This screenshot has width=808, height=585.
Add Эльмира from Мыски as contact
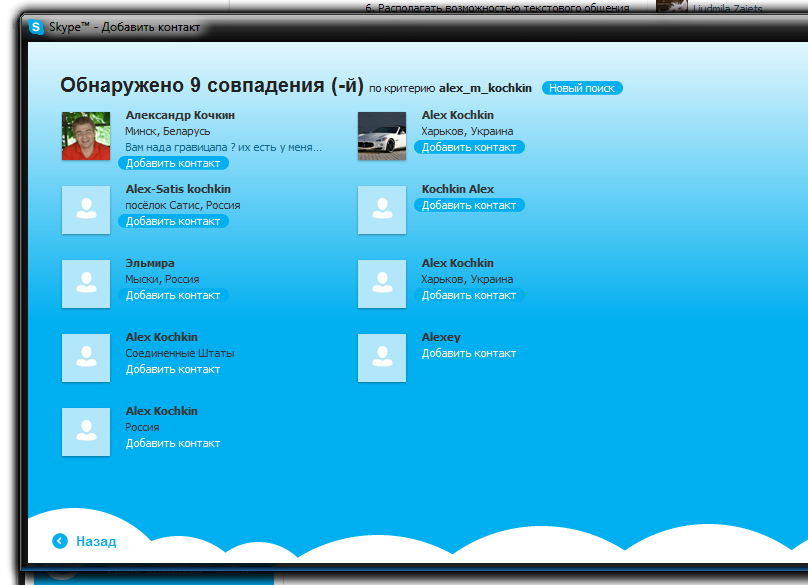coord(173,295)
